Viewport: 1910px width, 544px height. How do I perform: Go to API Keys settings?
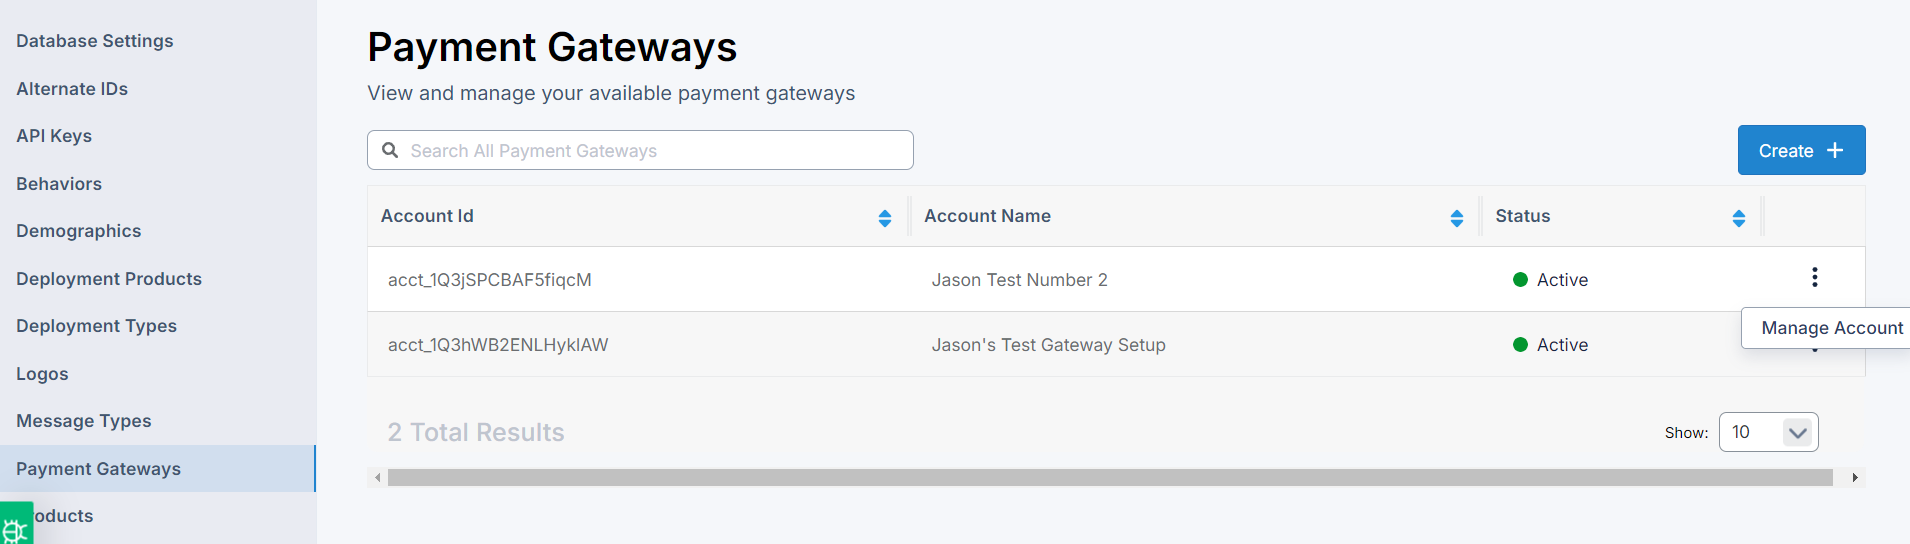coord(54,136)
